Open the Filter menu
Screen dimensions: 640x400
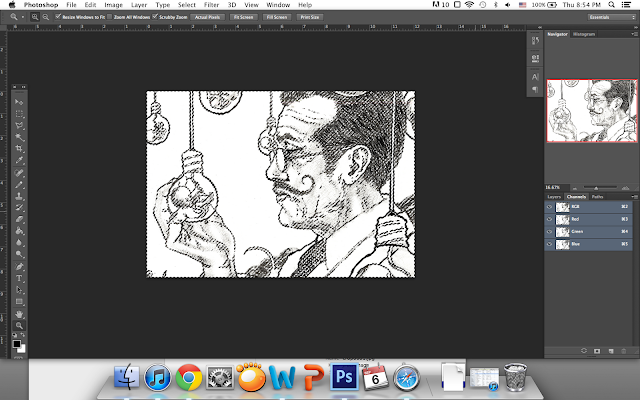point(211,5)
